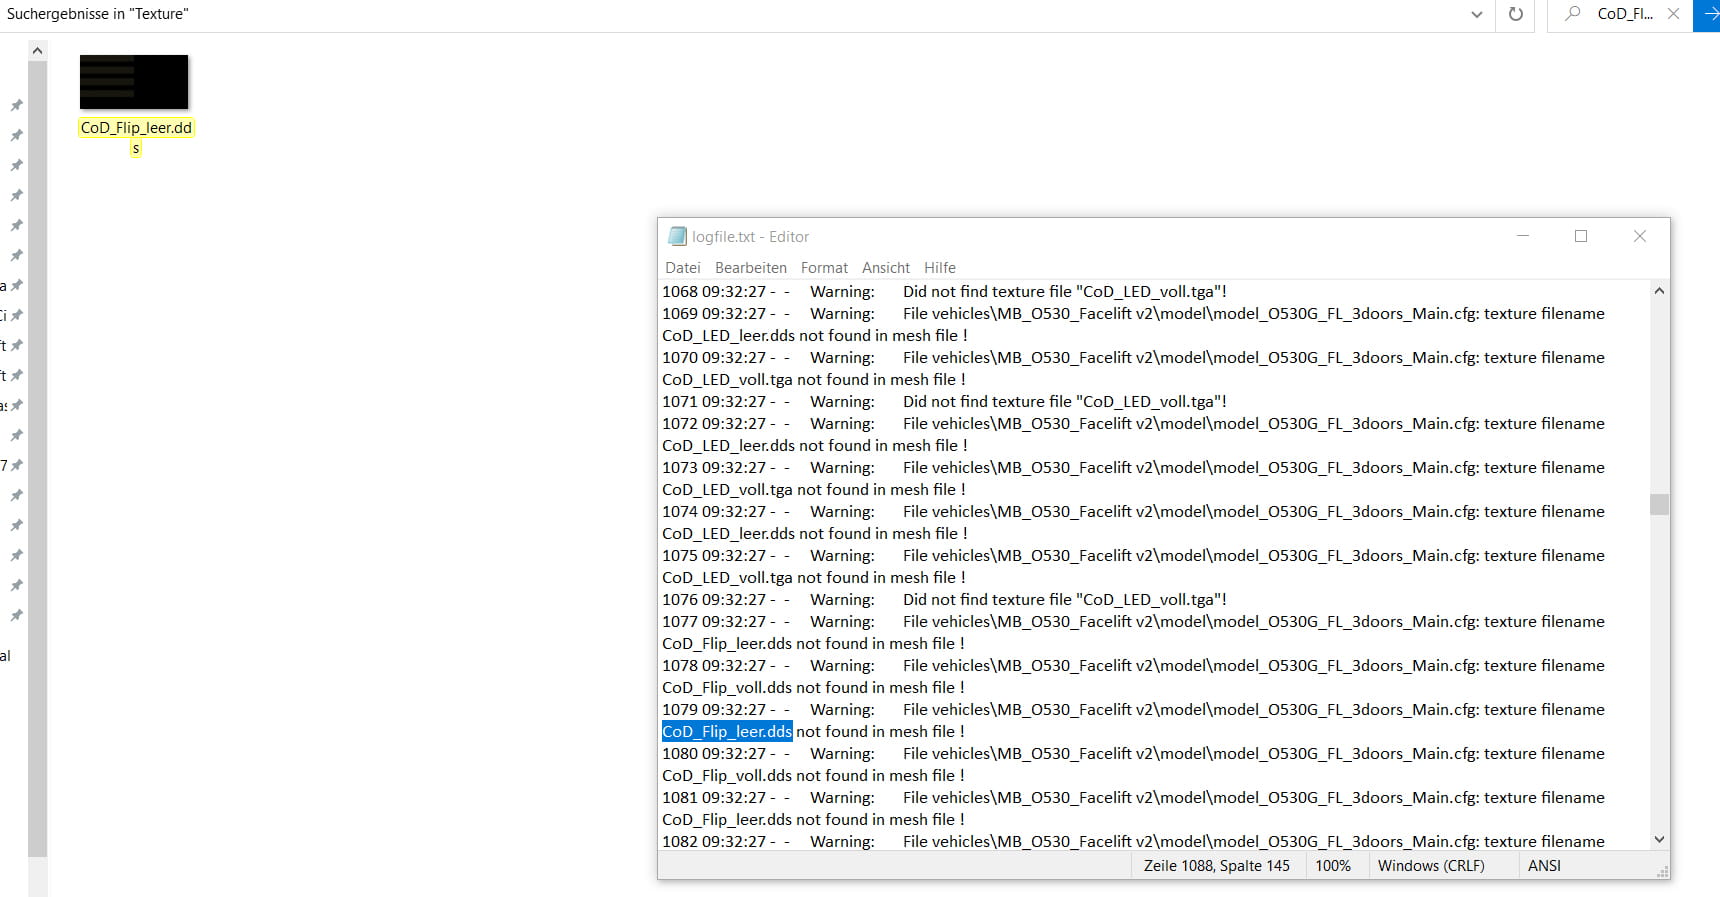1720x897 pixels.
Task: Open the Bearbeiten menu
Action: pos(750,268)
